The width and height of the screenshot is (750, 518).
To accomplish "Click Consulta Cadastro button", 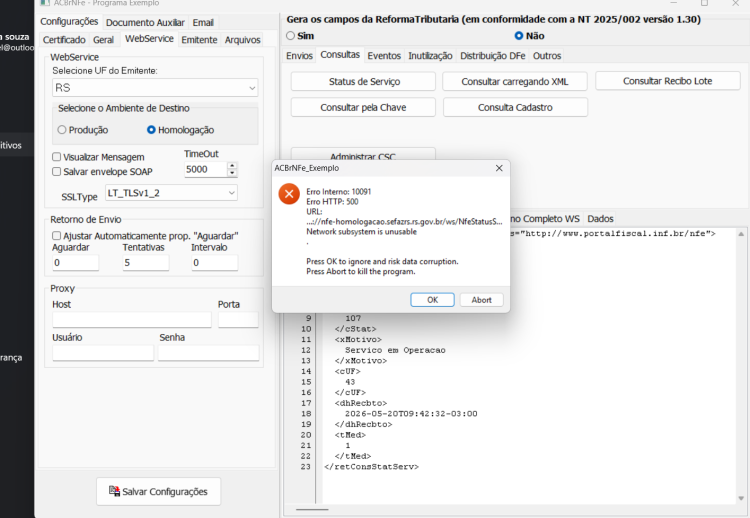I will click(x=515, y=107).
